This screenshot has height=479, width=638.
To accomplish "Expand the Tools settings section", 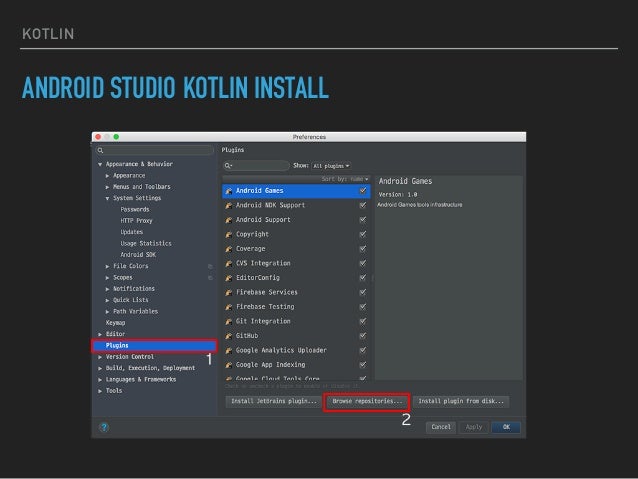I will pyautogui.click(x=100, y=391).
